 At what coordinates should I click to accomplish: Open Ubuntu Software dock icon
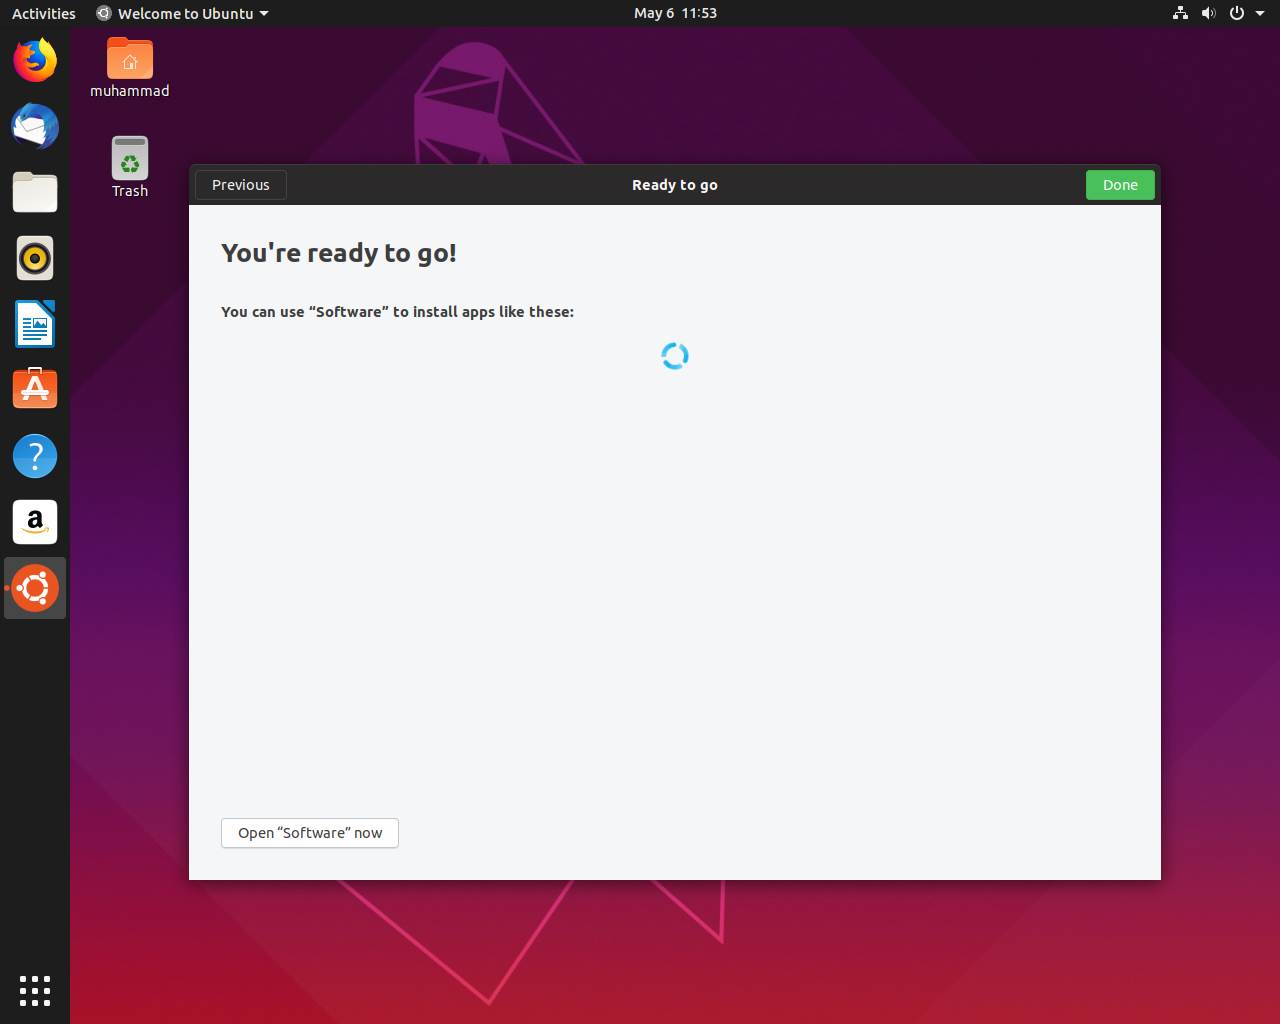[x=35, y=390]
